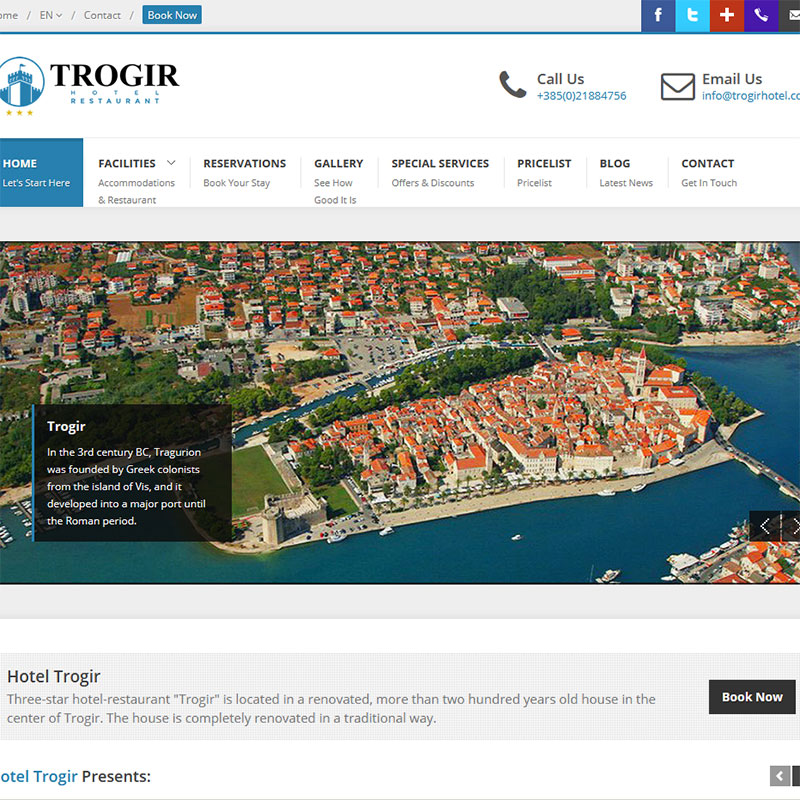Viewport: 800px width, 800px height.
Task: Click the red Google Plus icon
Action: click(x=727, y=16)
